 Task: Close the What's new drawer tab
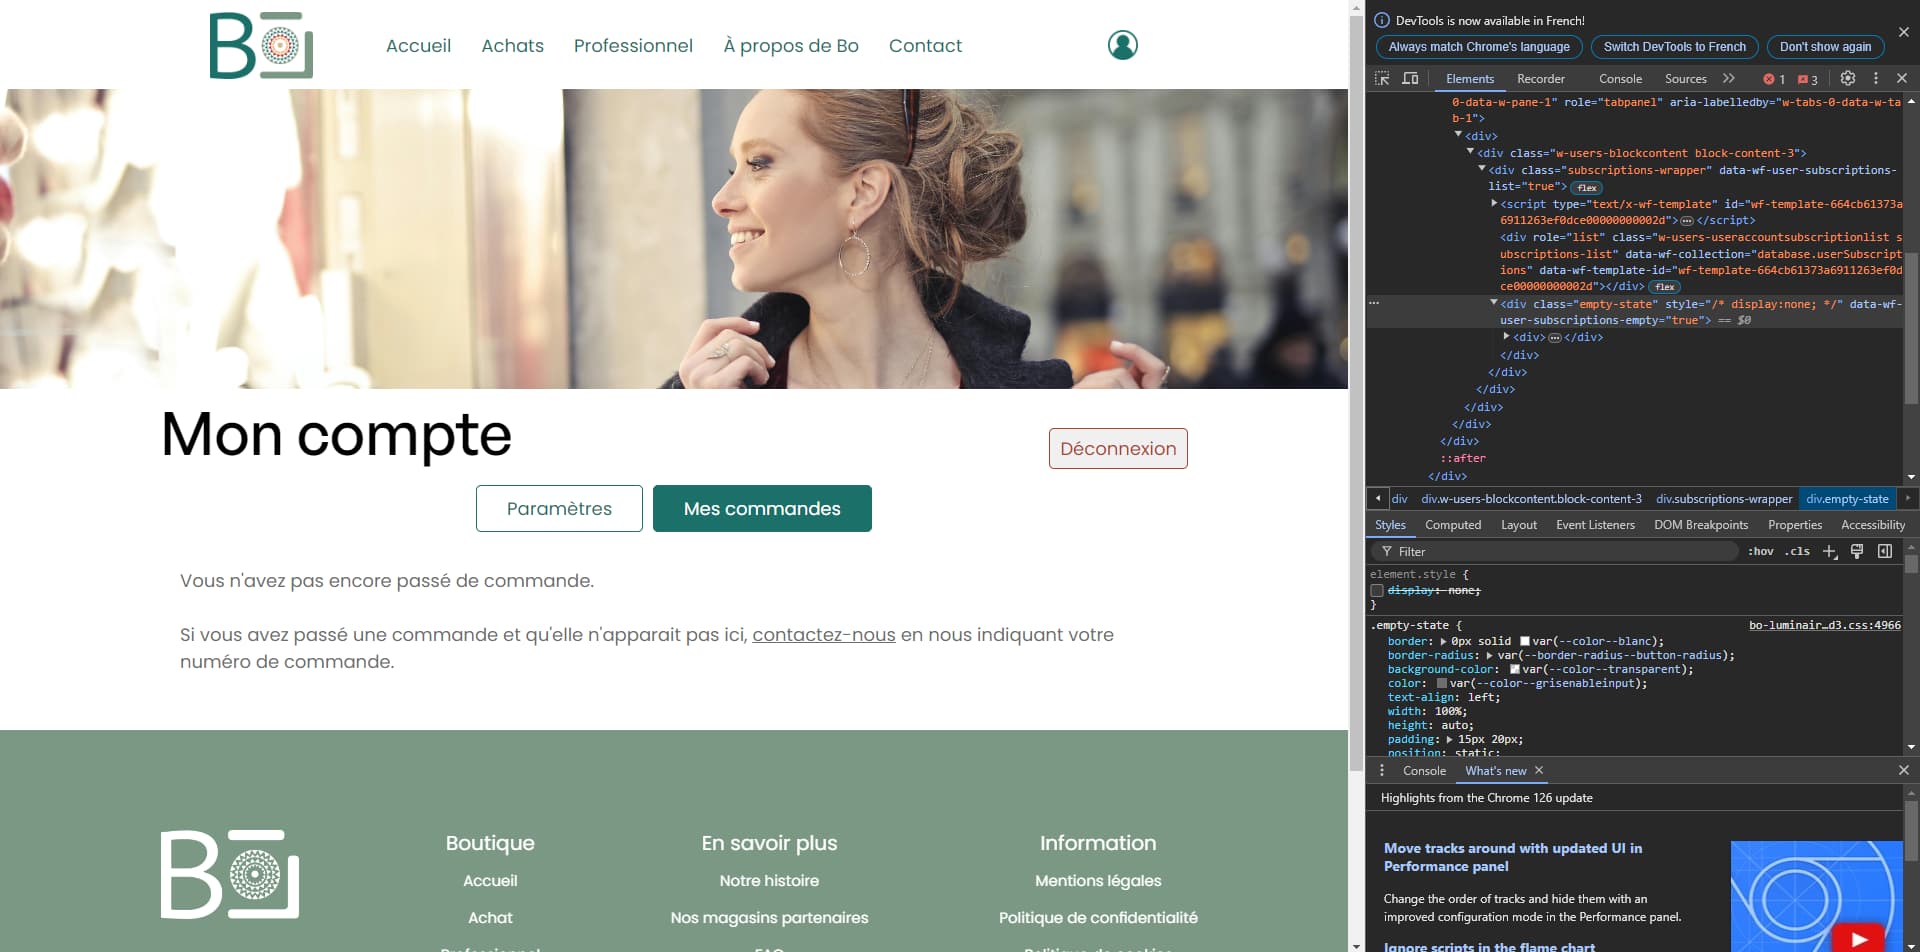click(x=1539, y=770)
